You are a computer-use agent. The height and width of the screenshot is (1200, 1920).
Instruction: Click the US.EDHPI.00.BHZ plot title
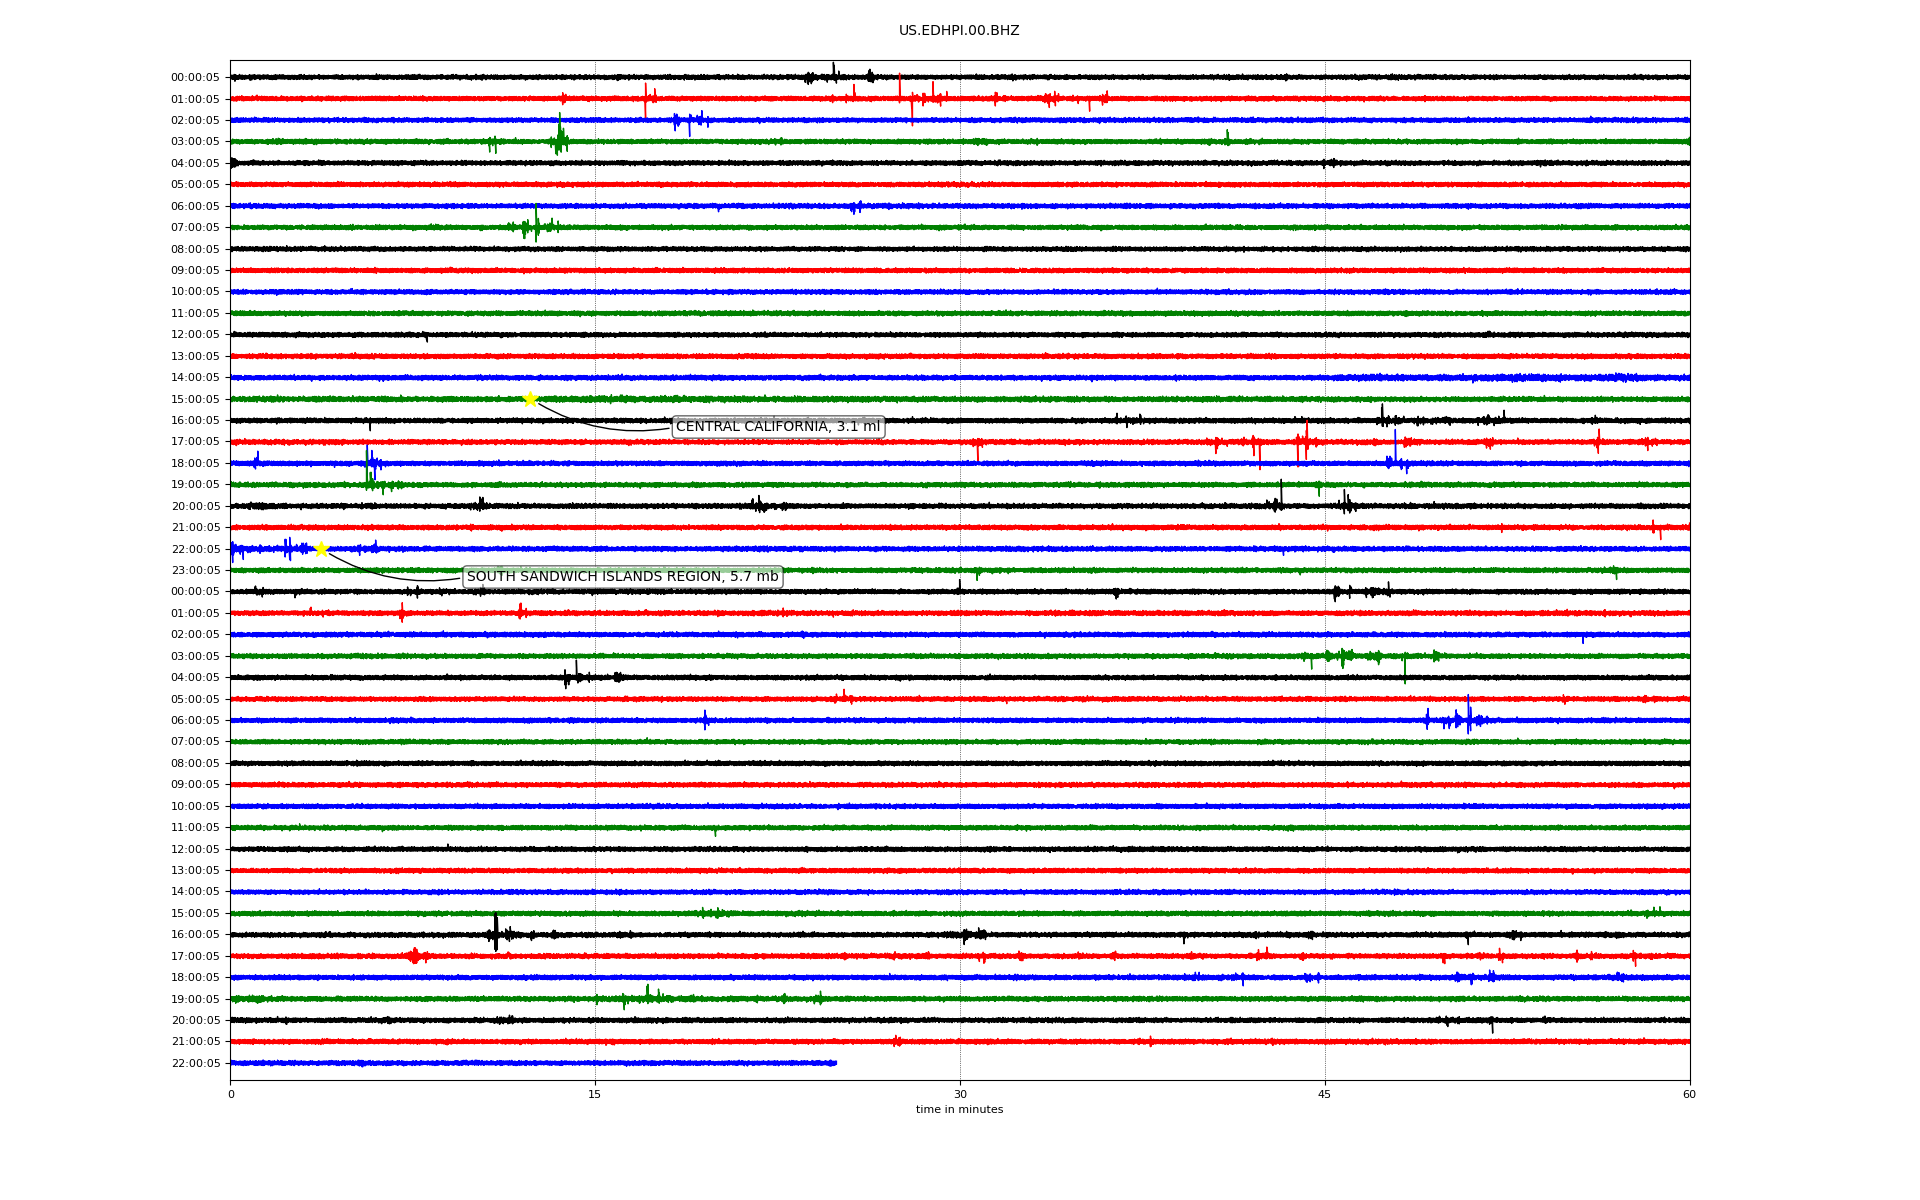click(959, 31)
